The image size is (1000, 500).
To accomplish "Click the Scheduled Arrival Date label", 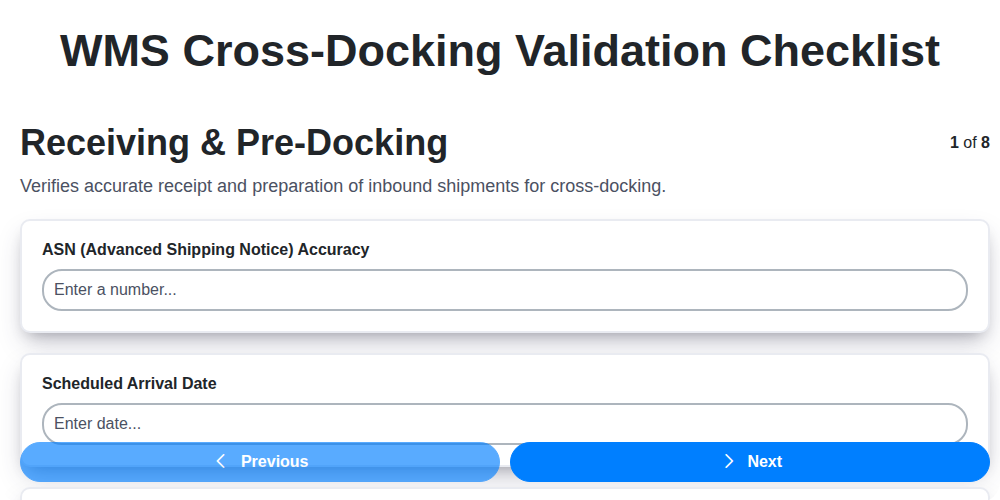I will (x=129, y=383).
